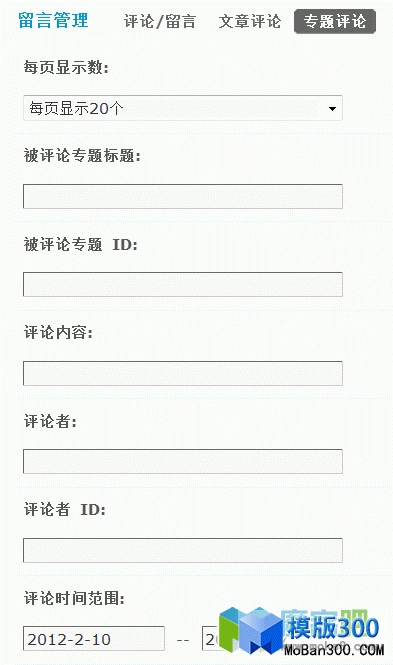Focus the 被评论专题标题 text field
The height and width of the screenshot is (665, 393).
coord(183,196)
